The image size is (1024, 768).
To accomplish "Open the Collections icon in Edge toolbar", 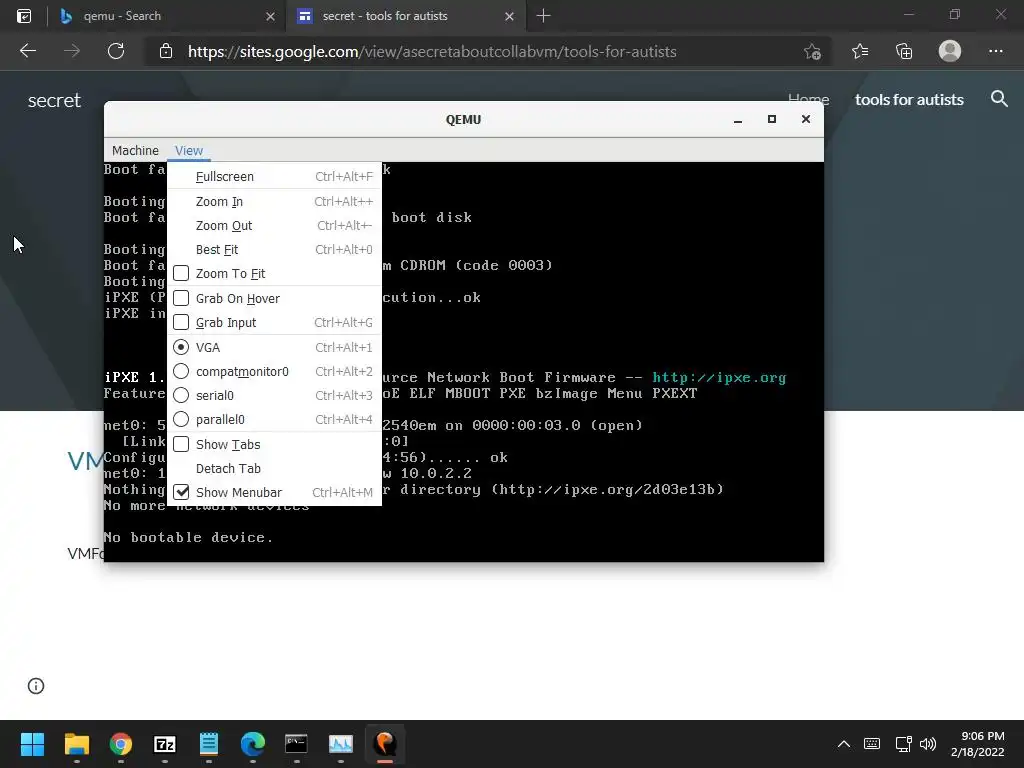I will click(x=904, y=51).
